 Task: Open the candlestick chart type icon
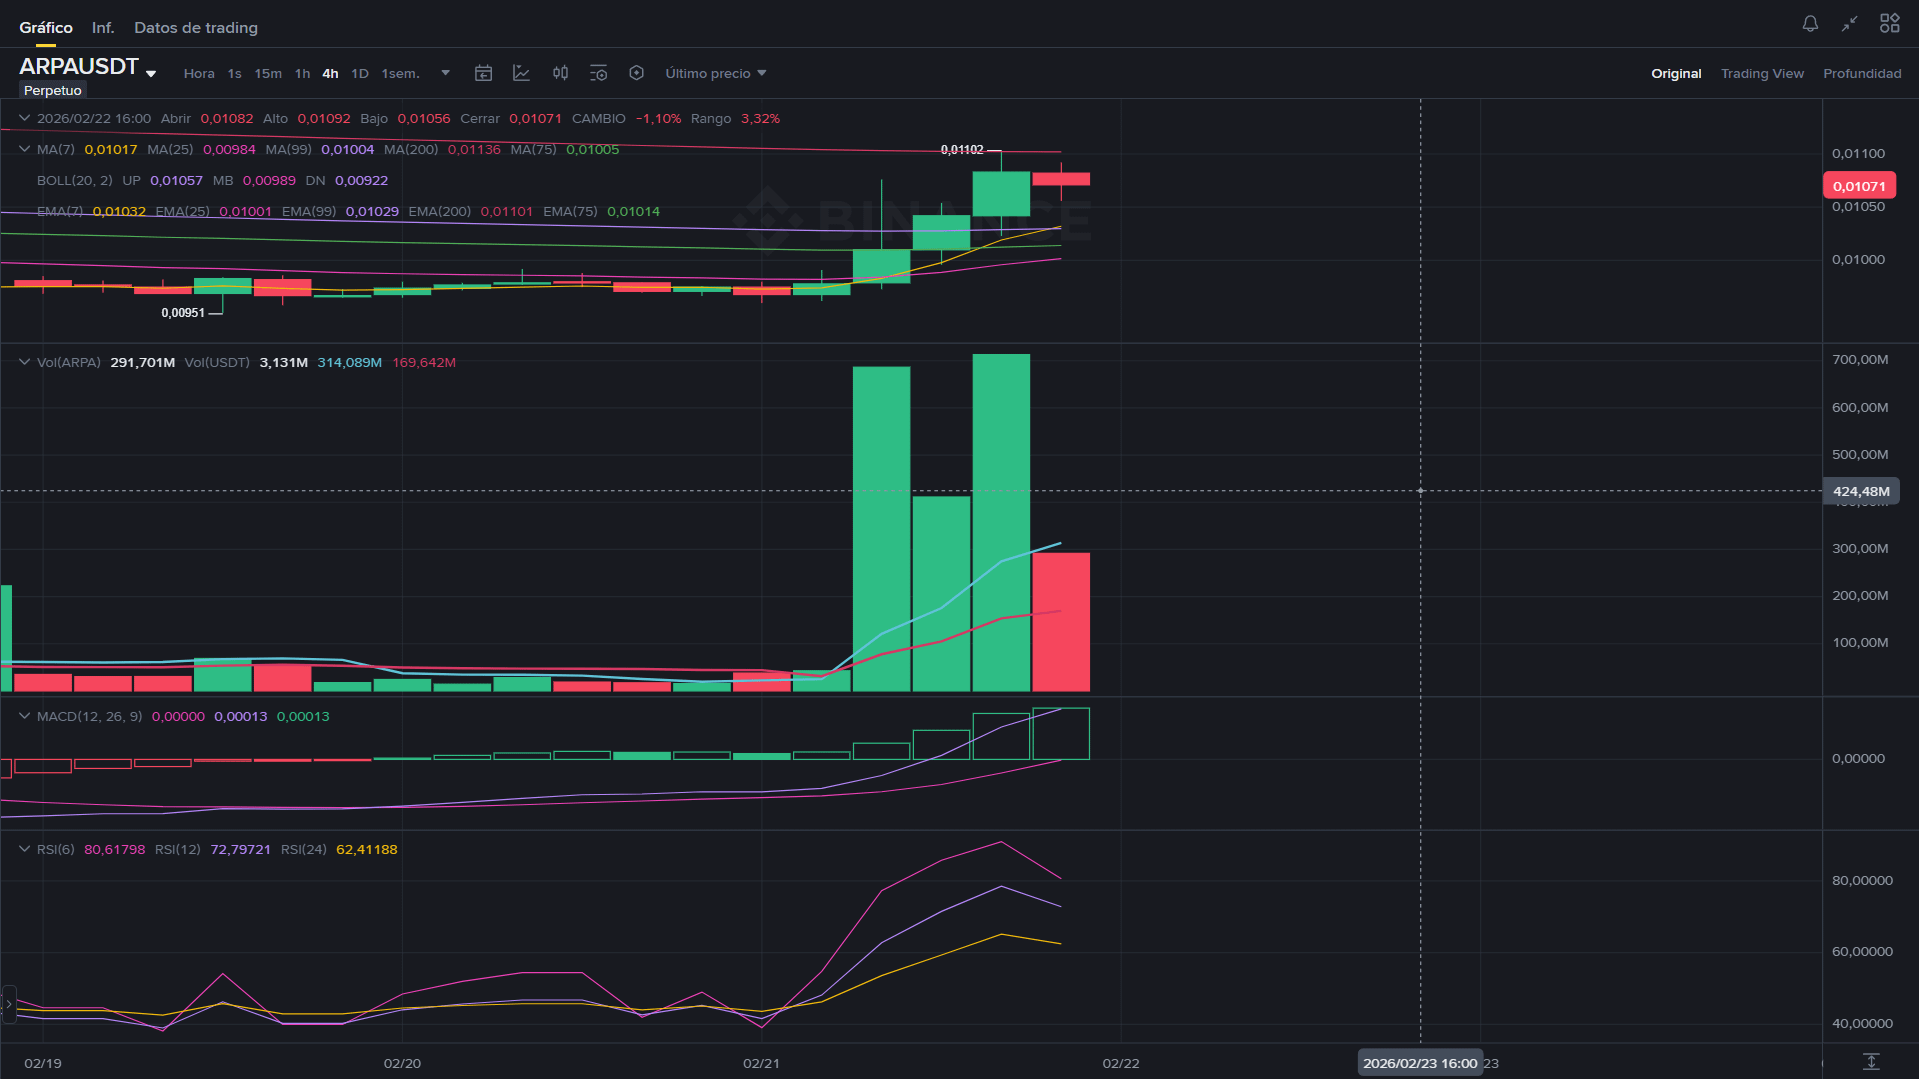(560, 73)
